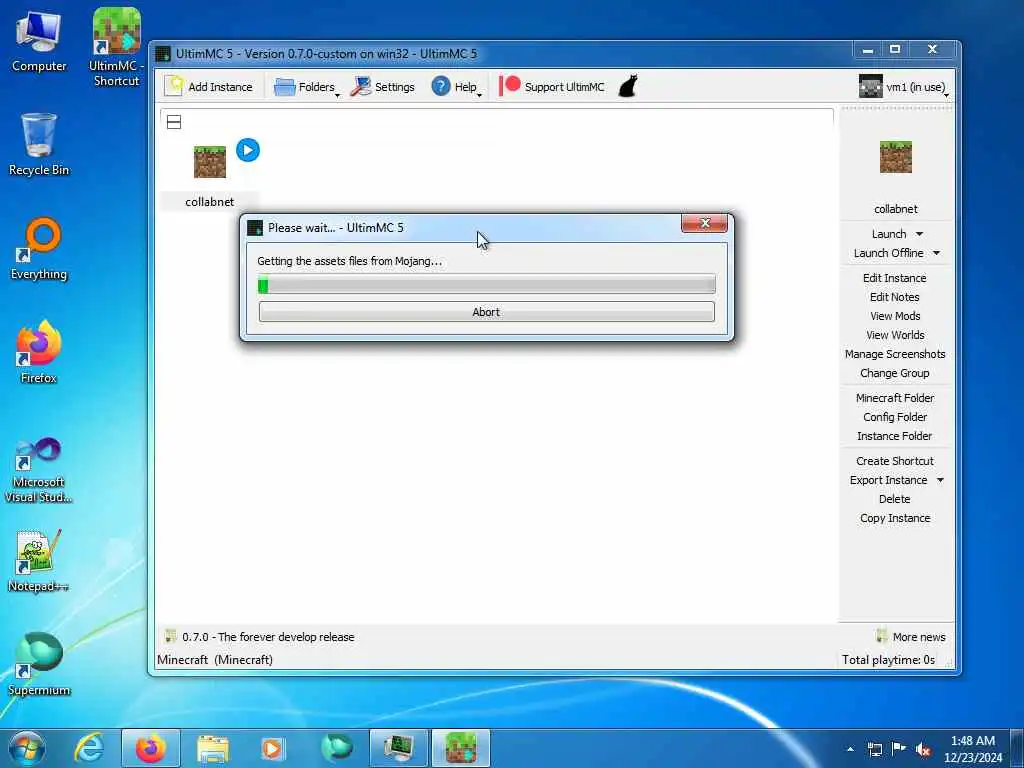1024x768 pixels.
Task: Select Everything desktop shortcut
Action: click(x=39, y=249)
